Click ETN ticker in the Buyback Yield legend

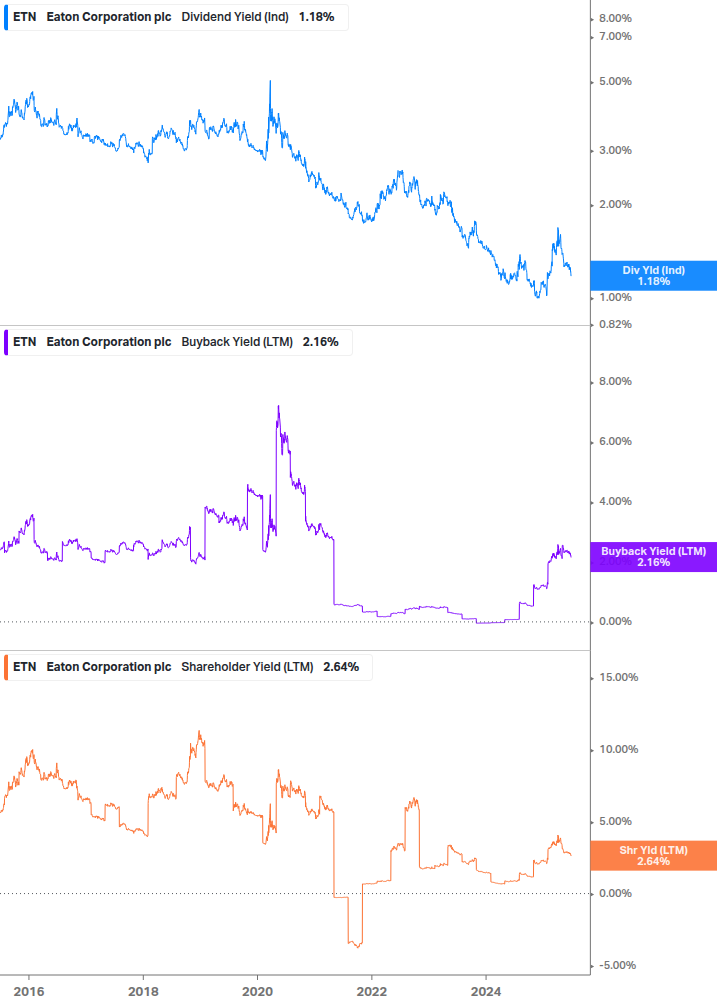[x=25, y=342]
